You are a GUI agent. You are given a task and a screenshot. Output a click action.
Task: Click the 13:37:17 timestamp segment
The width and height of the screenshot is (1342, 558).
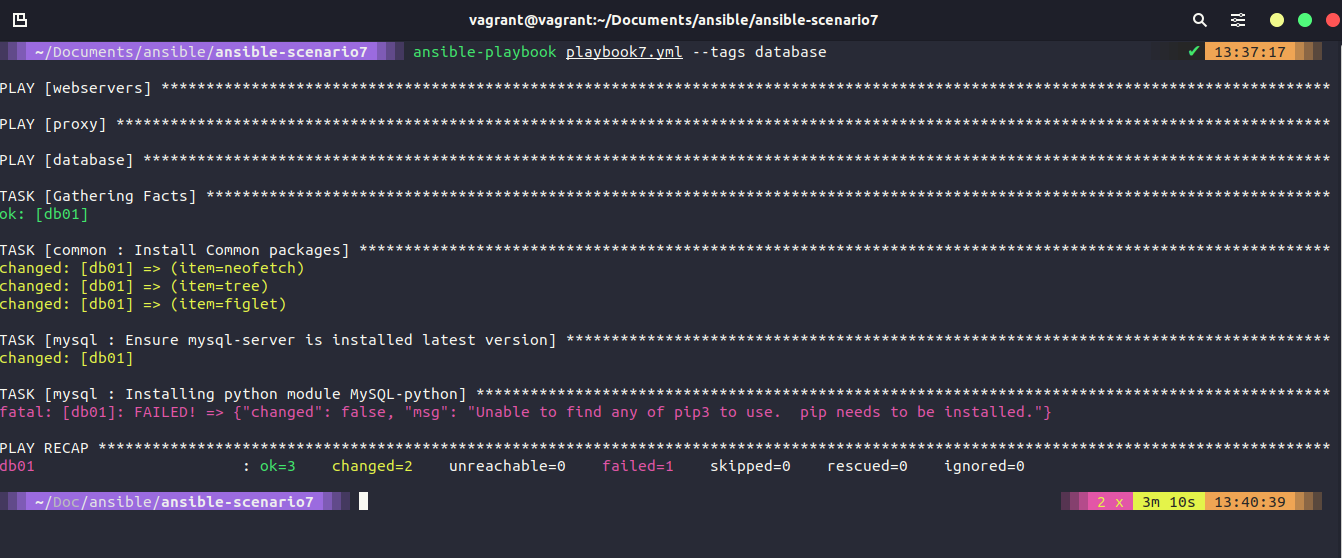[x=1250, y=52]
